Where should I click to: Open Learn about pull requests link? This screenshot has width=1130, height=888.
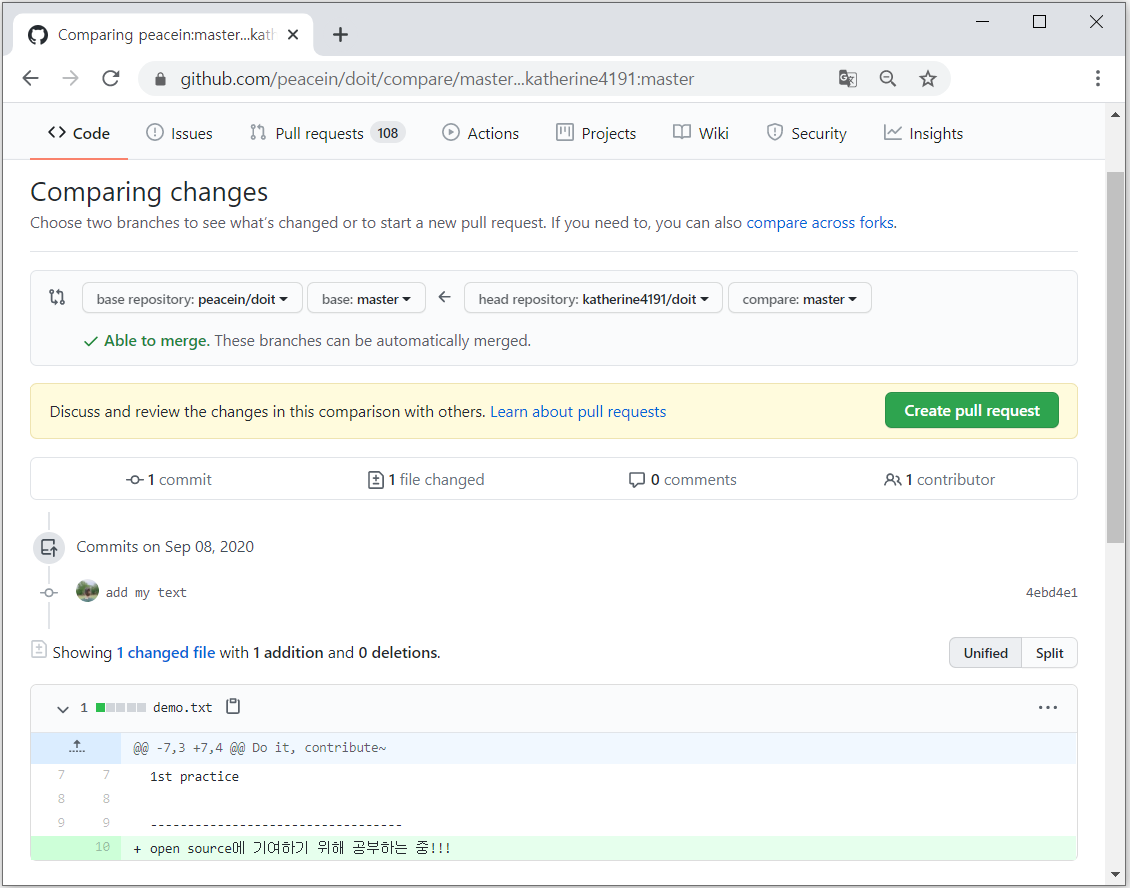coord(578,412)
